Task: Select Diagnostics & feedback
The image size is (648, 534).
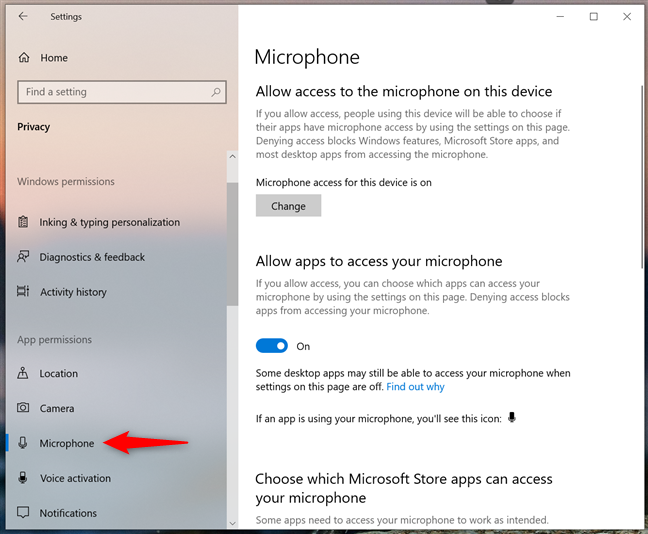Action: pos(92,257)
